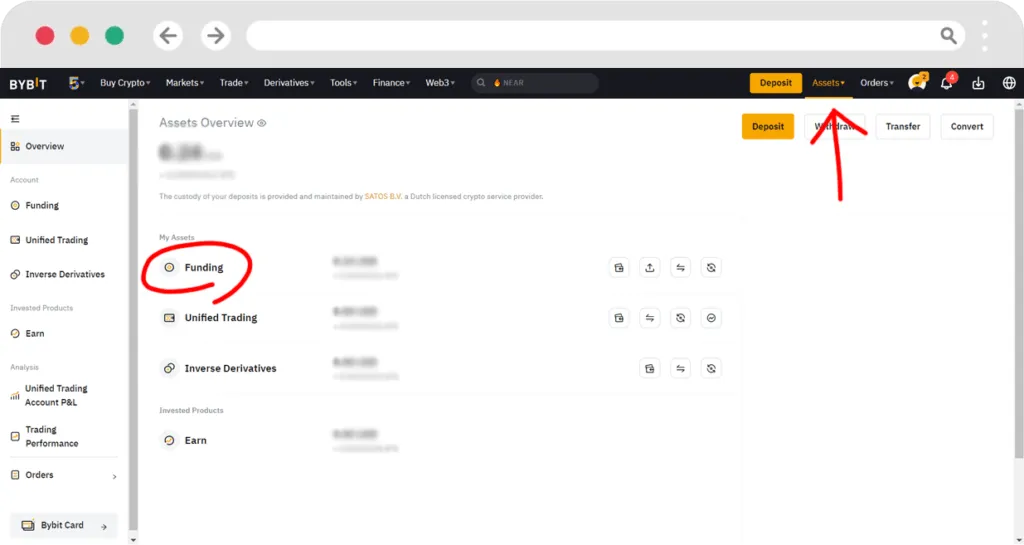Click the Bybit Card button in sidebar
The width and height of the screenshot is (1024, 545).
pyautogui.click(x=64, y=525)
